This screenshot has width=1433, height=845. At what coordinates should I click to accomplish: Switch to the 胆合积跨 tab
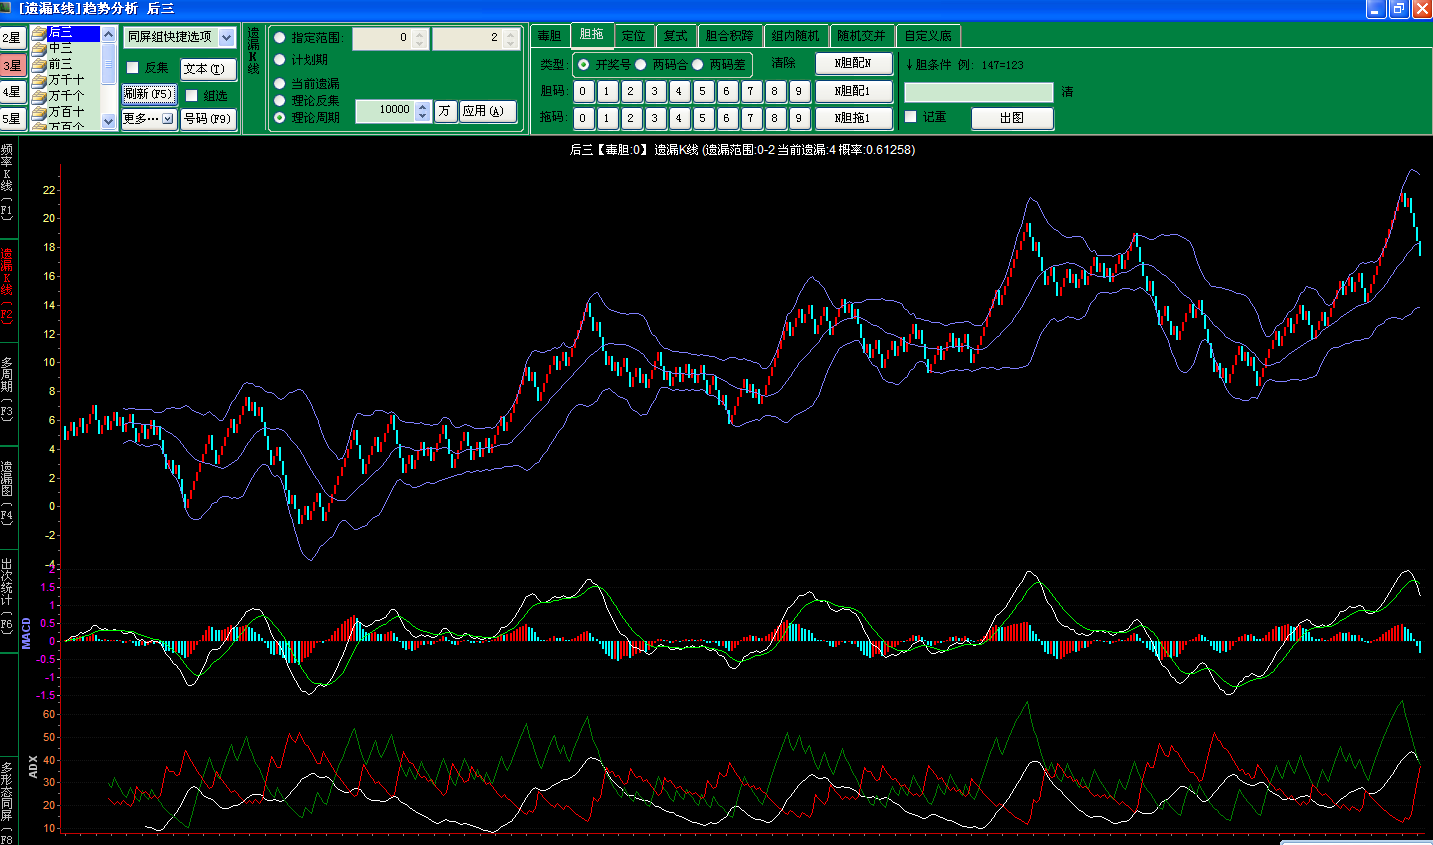click(730, 36)
